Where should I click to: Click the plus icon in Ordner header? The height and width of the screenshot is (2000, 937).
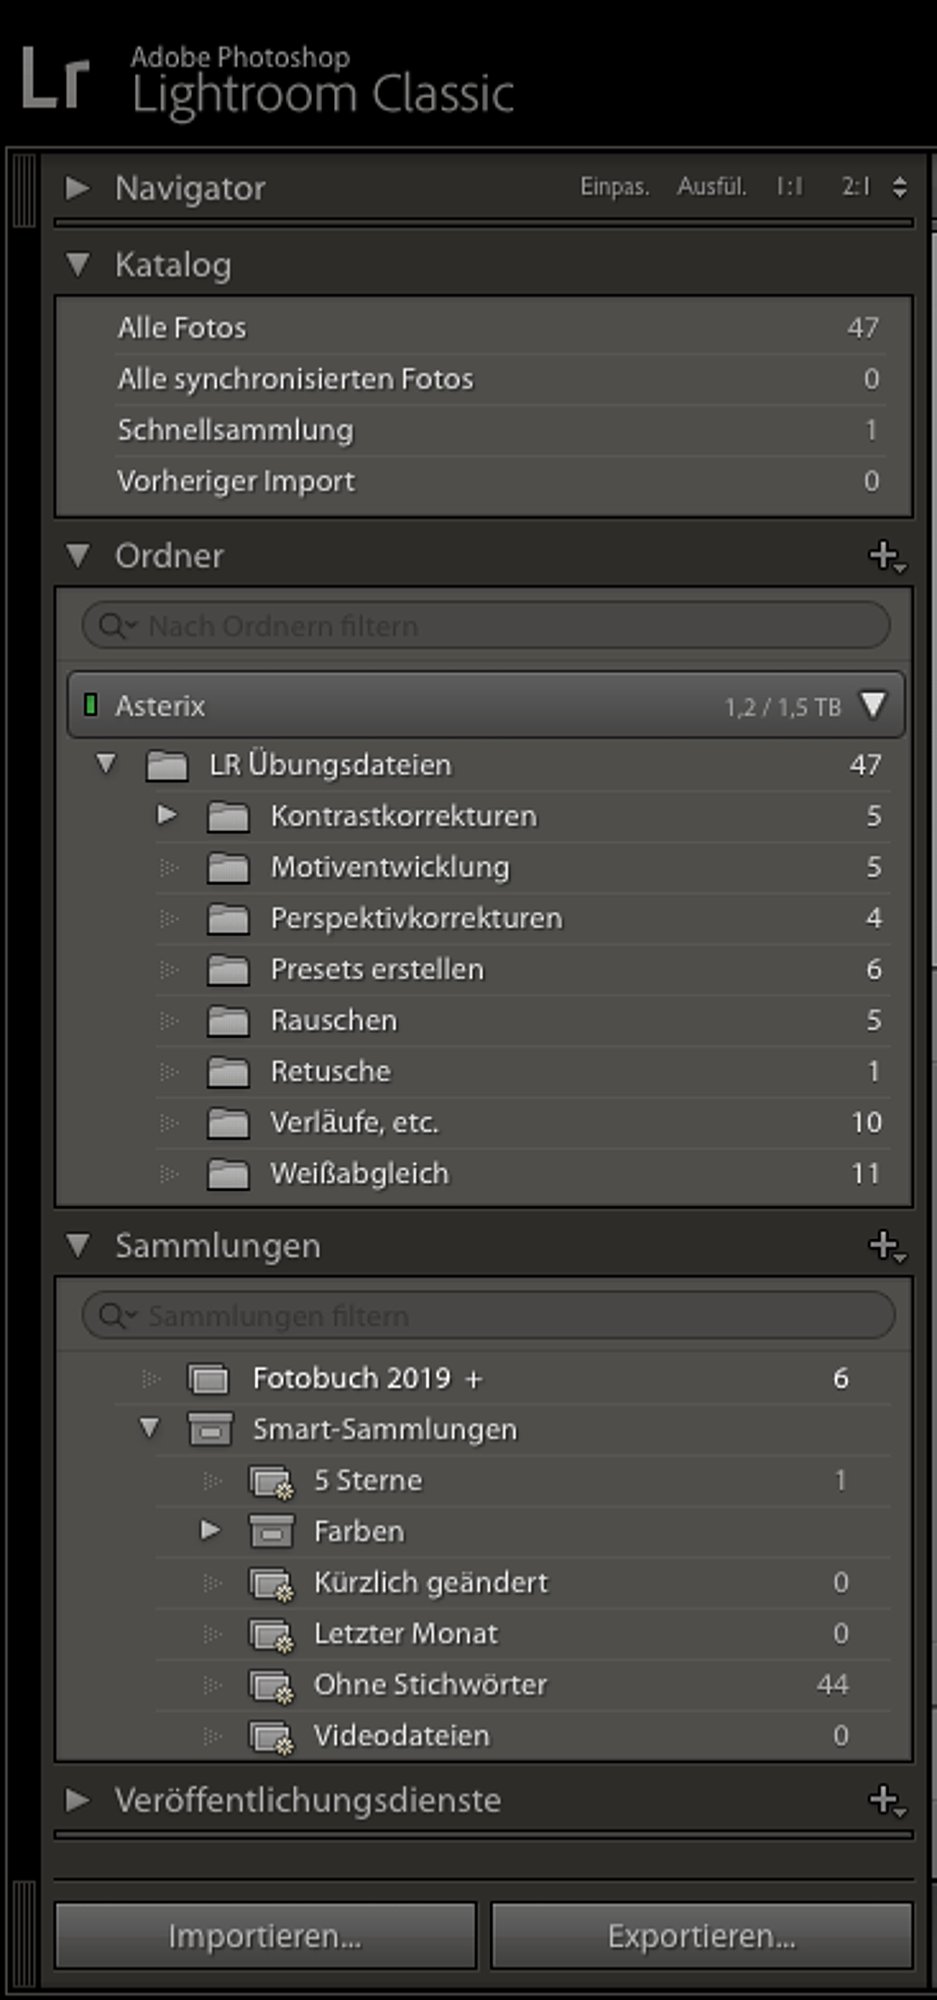tap(886, 556)
